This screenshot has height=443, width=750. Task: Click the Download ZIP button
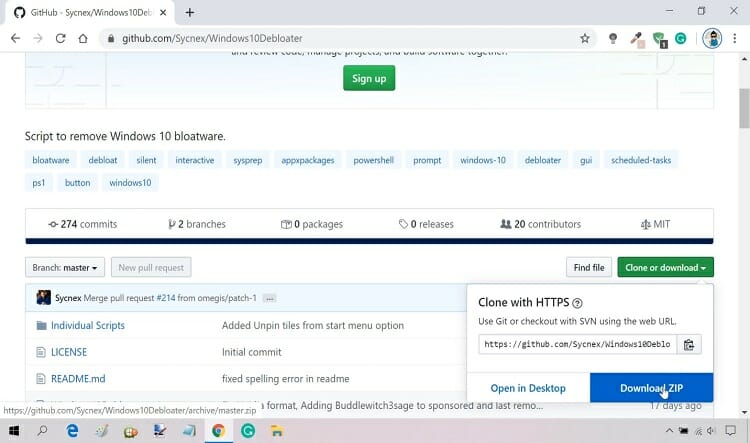click(x=651, y=388)
